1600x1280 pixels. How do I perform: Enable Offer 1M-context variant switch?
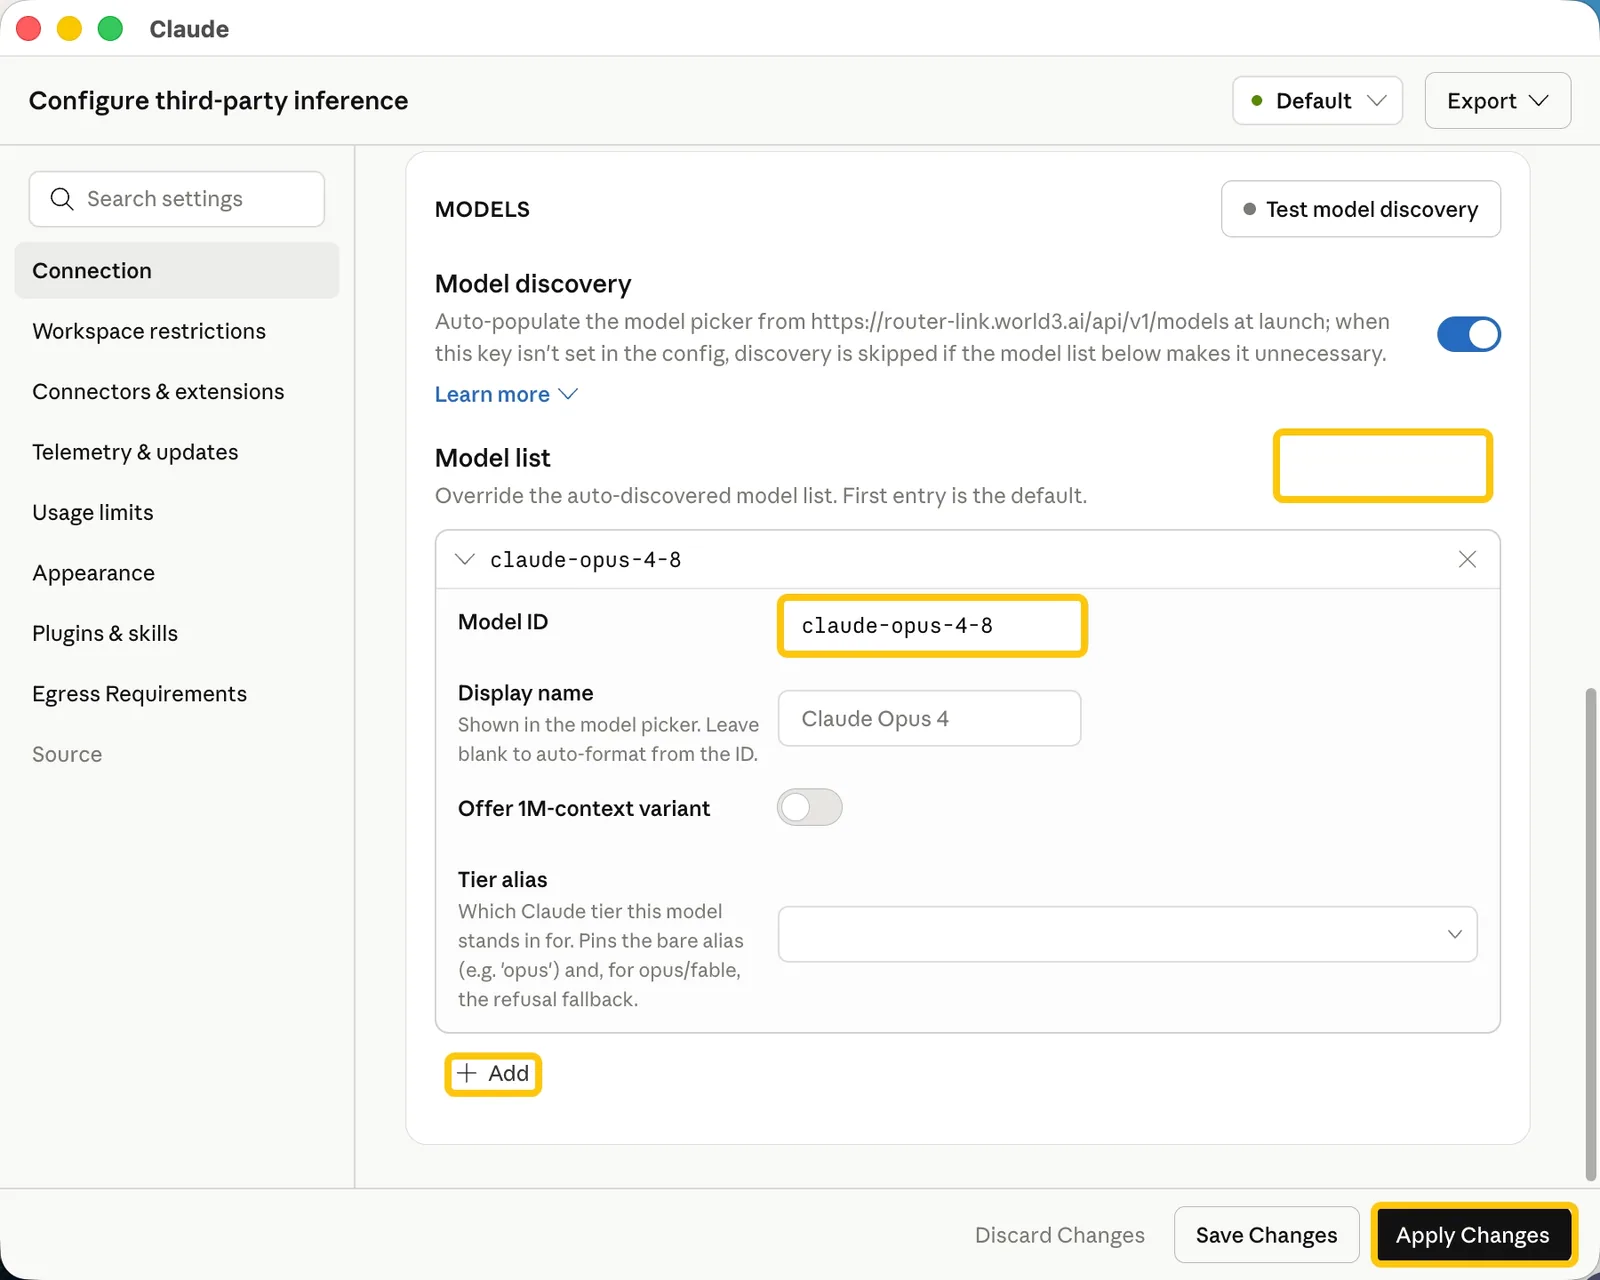pyautogui.click(x=809, y=807)
